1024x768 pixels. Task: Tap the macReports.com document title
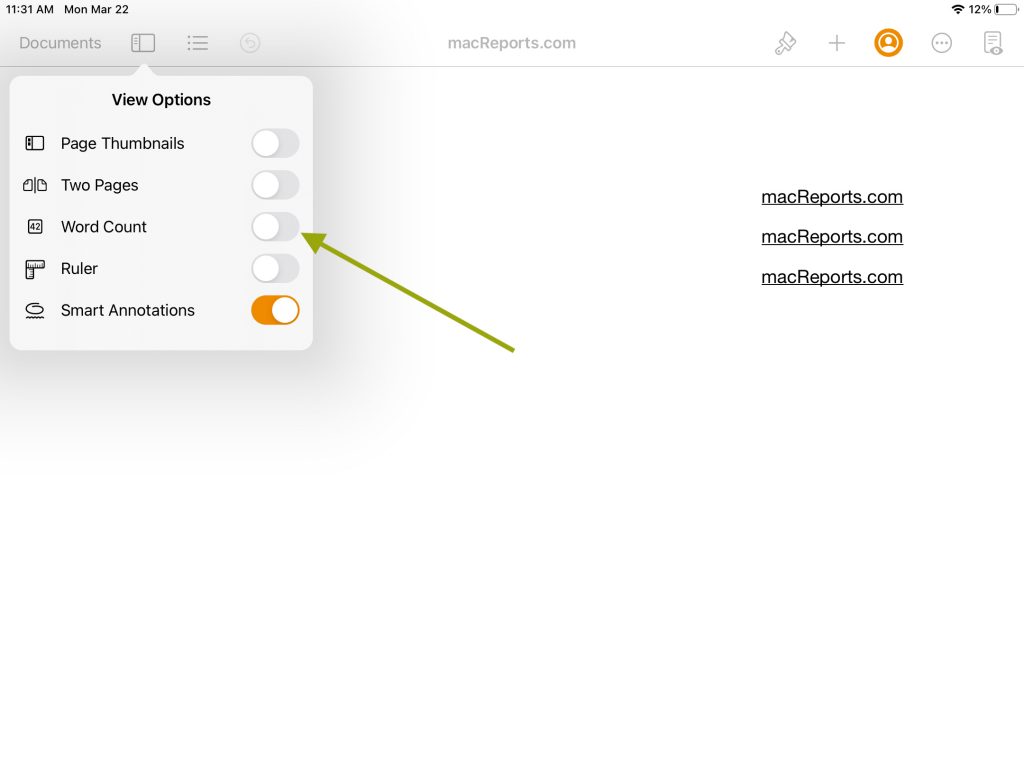[x=511, y=43]
